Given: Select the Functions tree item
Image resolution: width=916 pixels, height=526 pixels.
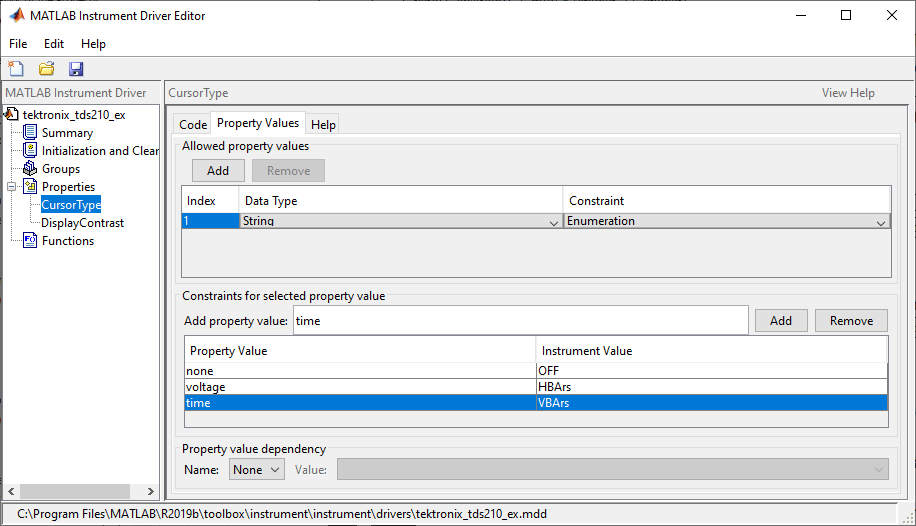Looking at the screenshot, I should [x=68, y=241].
